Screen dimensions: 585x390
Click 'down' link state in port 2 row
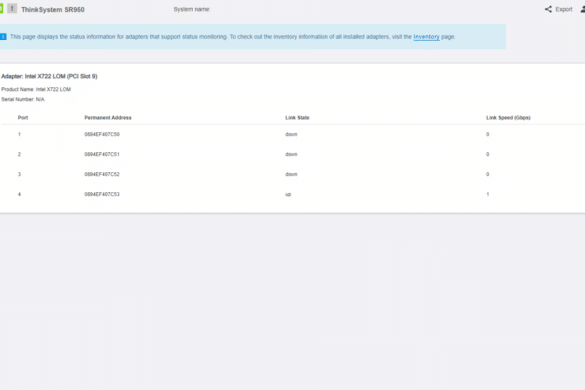tap(291, 154)
